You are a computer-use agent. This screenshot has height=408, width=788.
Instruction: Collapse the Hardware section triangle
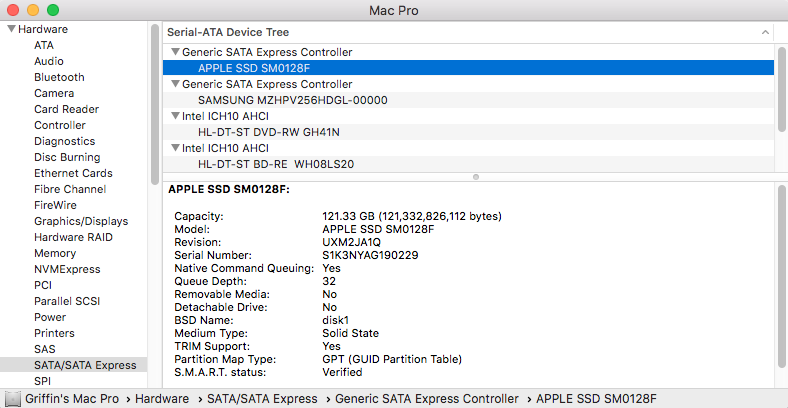[11, 29]
